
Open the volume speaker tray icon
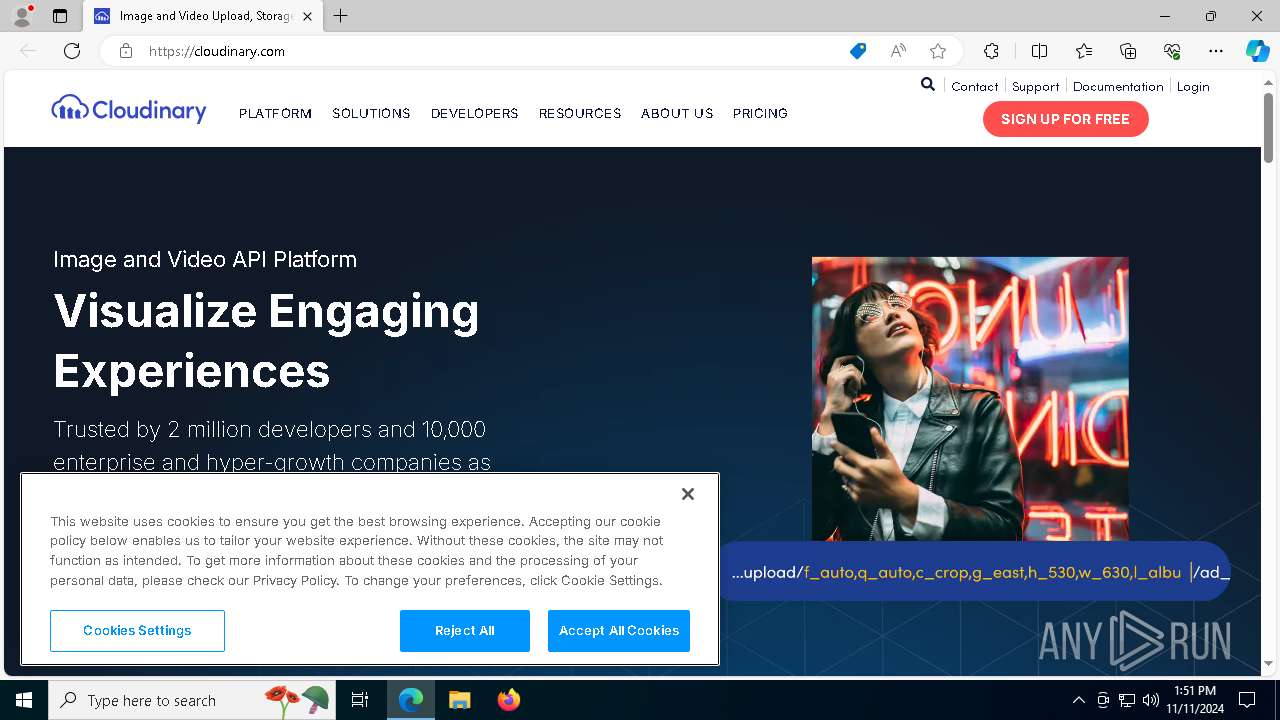click(1151, 700)
